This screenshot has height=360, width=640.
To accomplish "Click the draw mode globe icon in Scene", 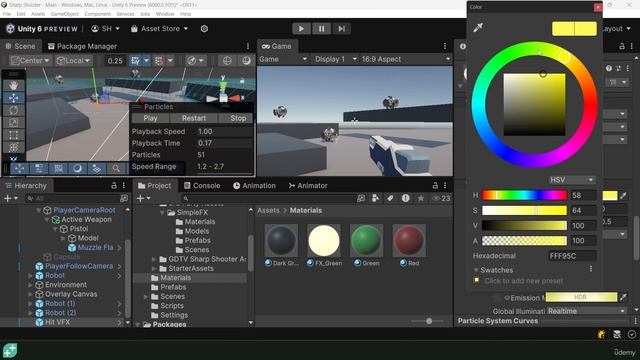I will click(x=227, y=60).
